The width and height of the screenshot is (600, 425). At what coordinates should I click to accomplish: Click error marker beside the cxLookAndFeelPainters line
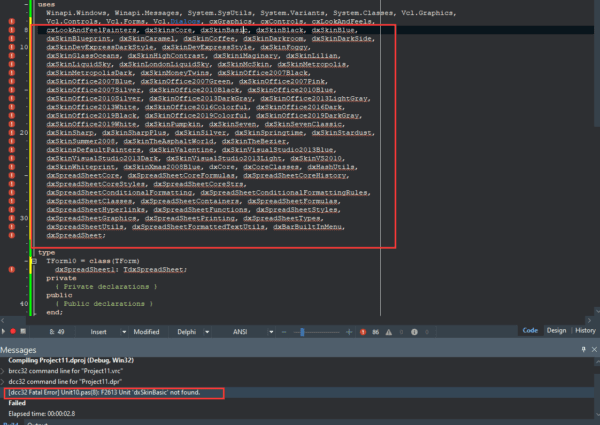tap(12, 30)
